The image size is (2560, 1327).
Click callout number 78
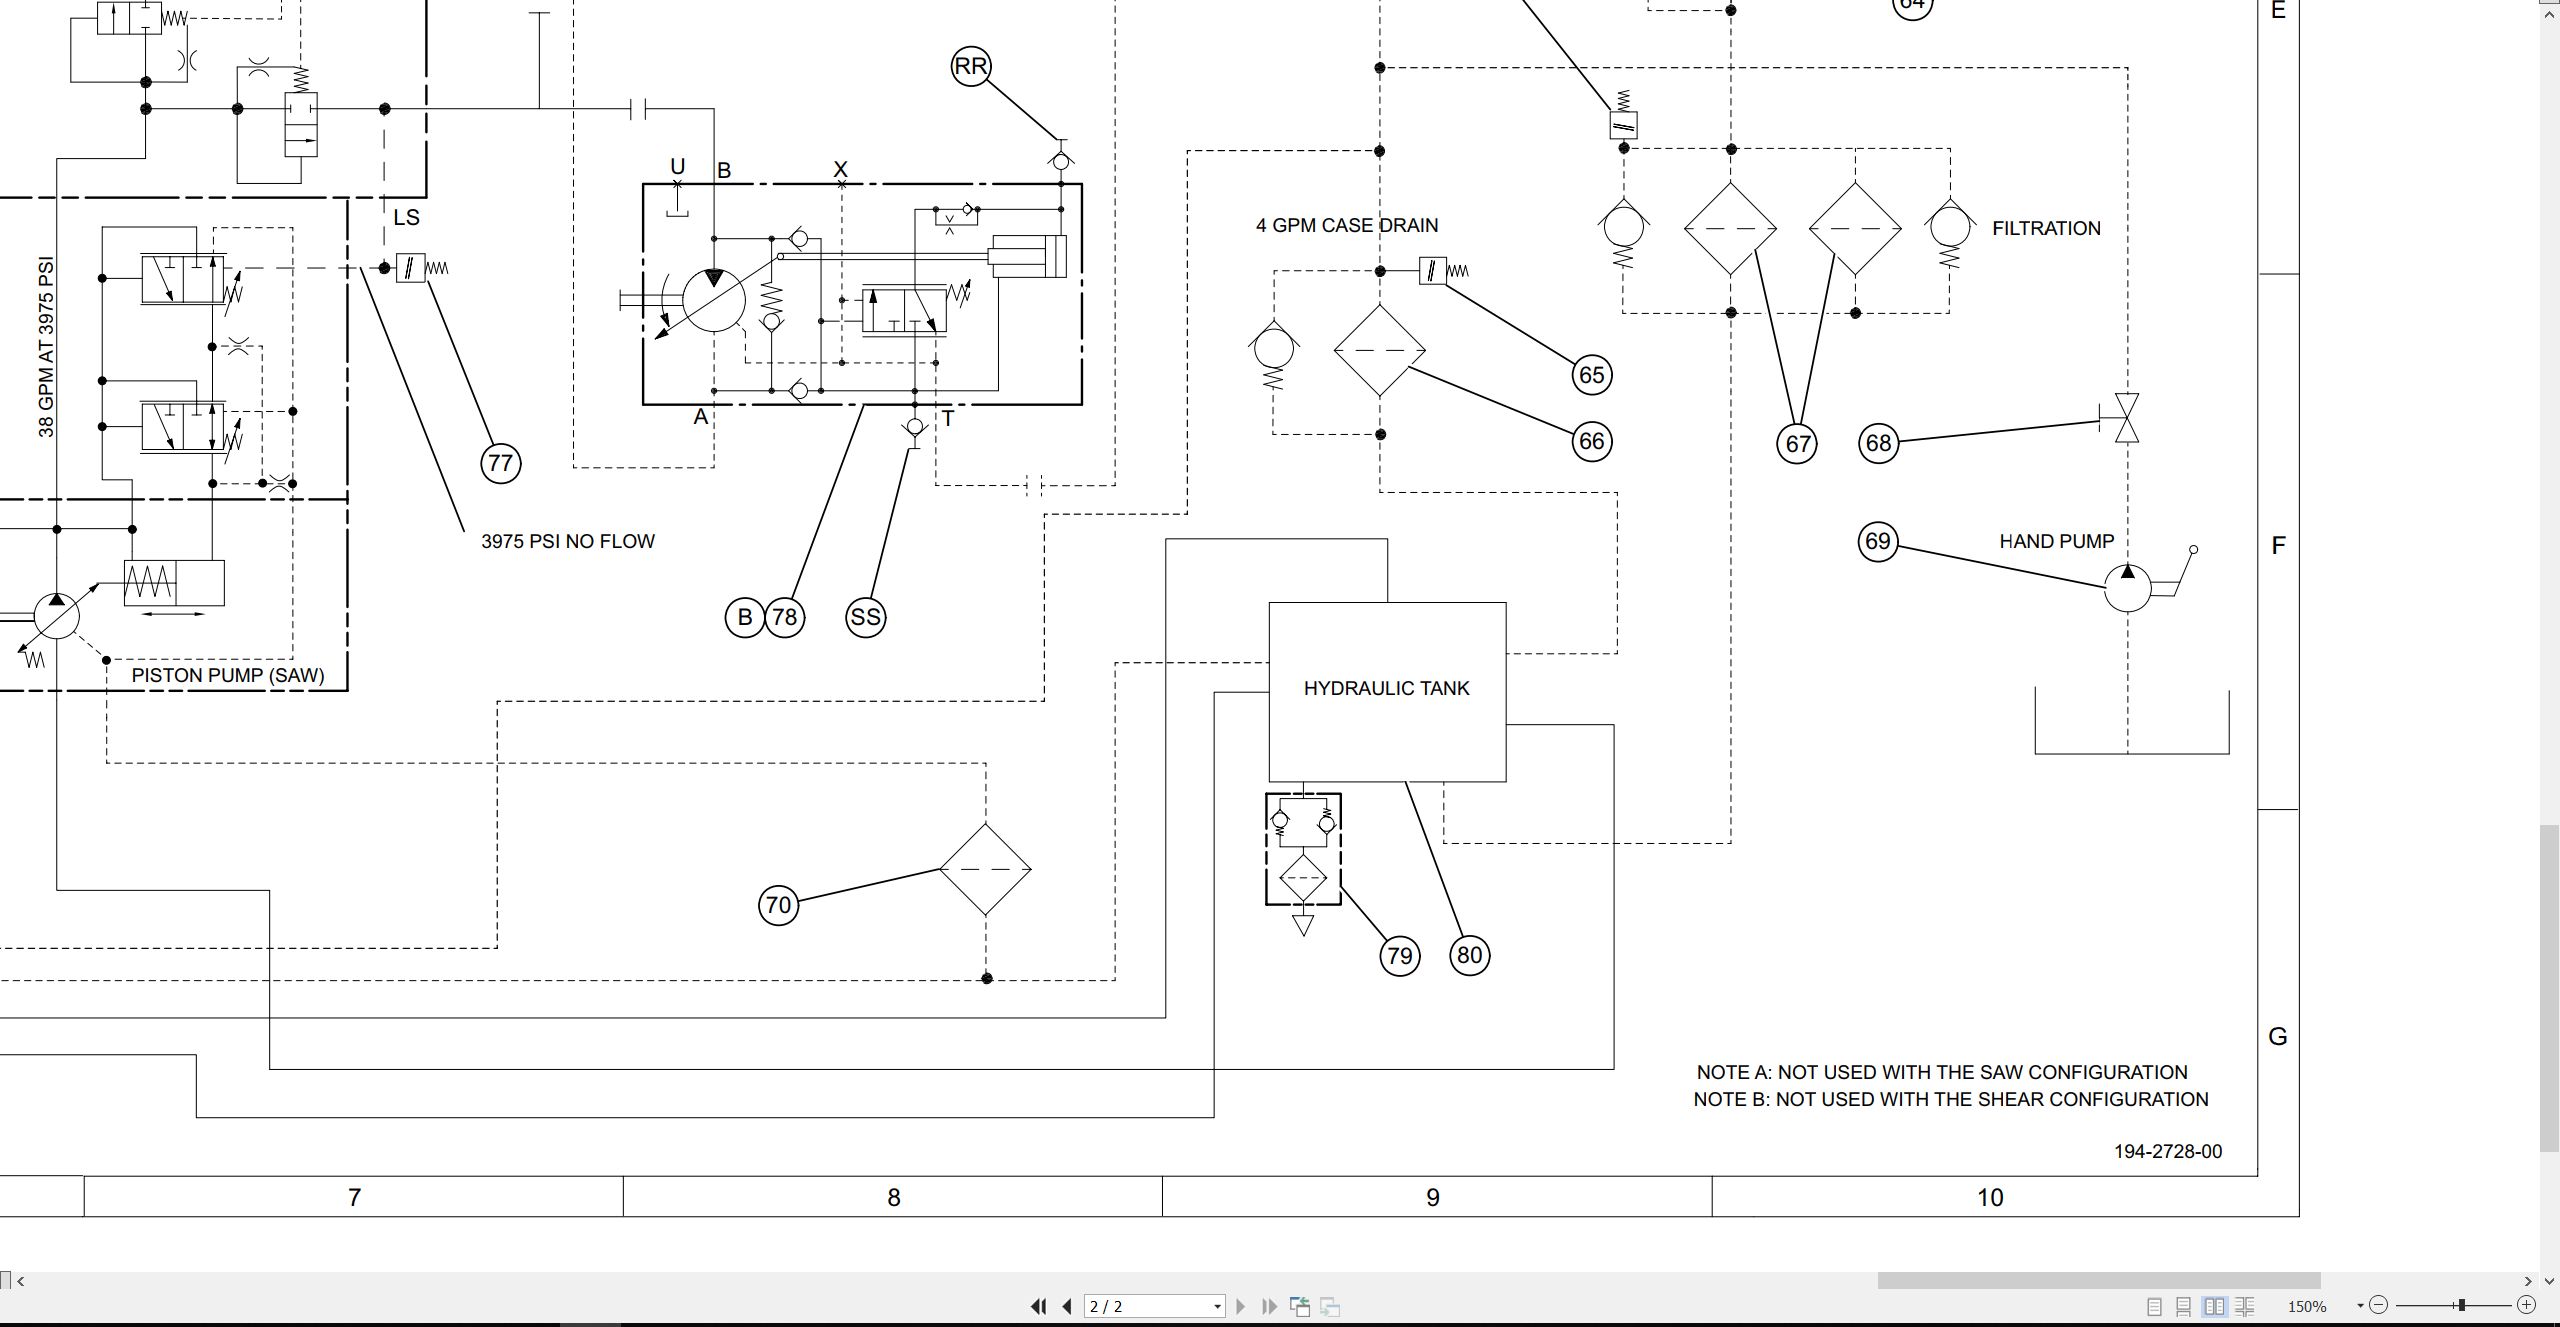click(x=785, y=617)
